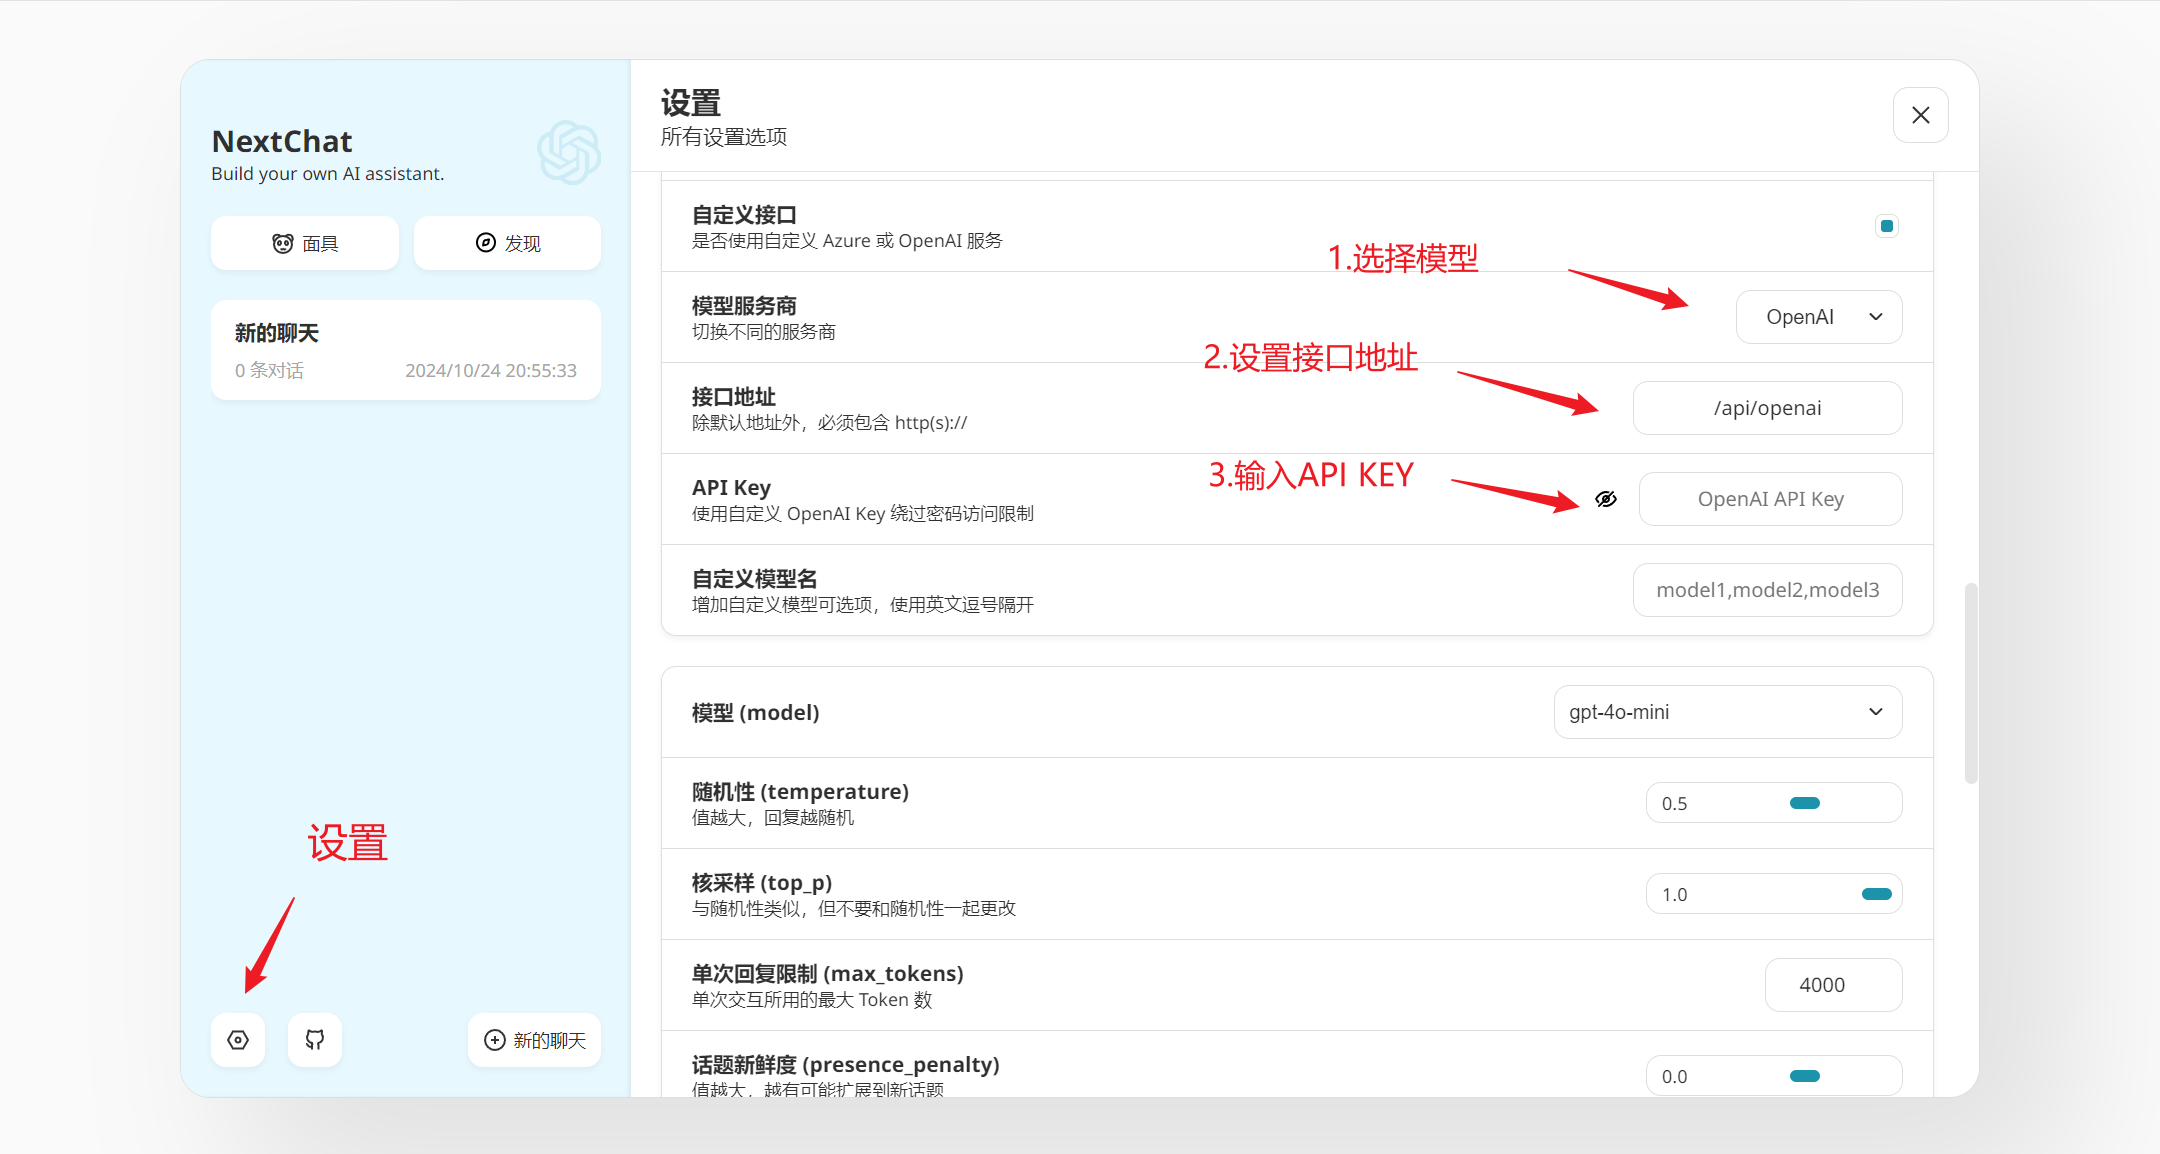
Task: Adjust the temperature slider at 0.5
Action: click(1804, 803)
